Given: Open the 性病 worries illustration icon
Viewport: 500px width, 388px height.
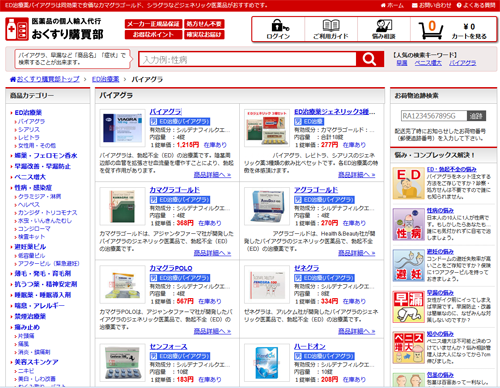Looking at the screenshot, I should [408, 224].
